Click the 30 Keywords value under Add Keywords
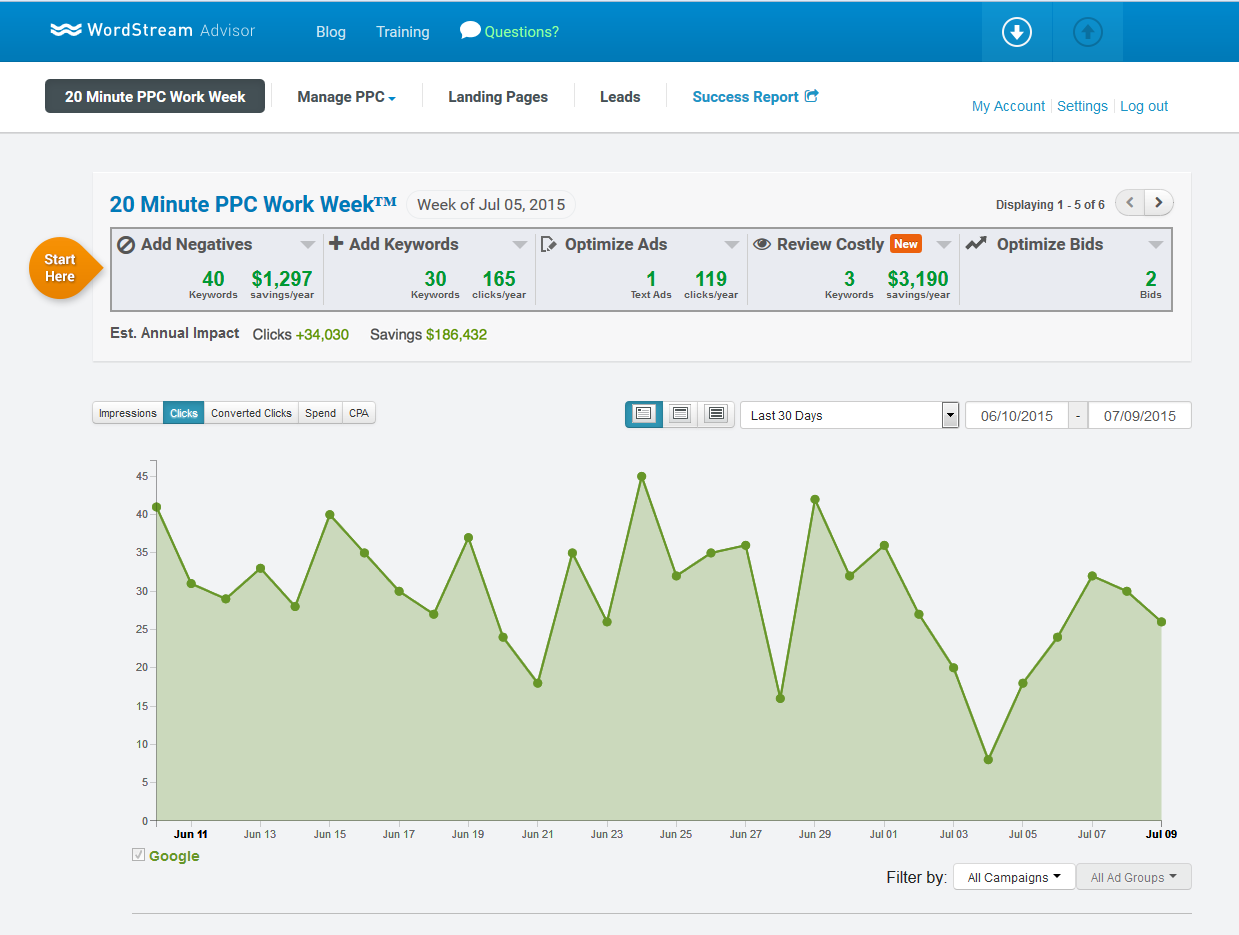 [x=435, y=284]
